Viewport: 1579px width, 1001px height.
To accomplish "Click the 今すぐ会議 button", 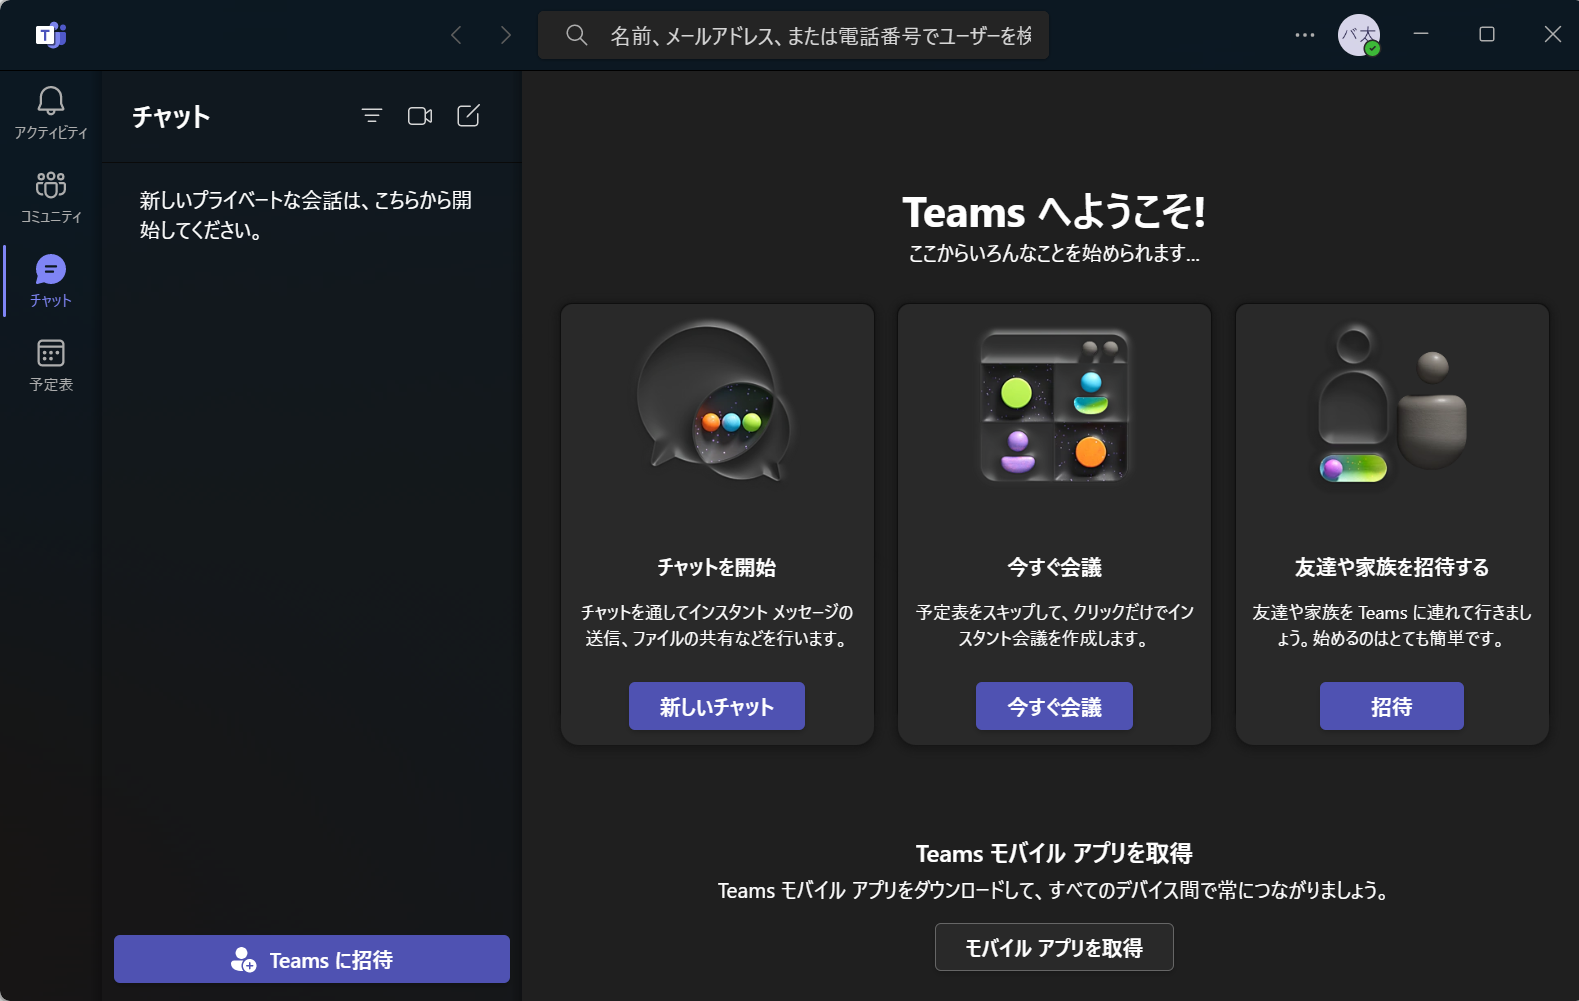I will tap(1054, 706).
